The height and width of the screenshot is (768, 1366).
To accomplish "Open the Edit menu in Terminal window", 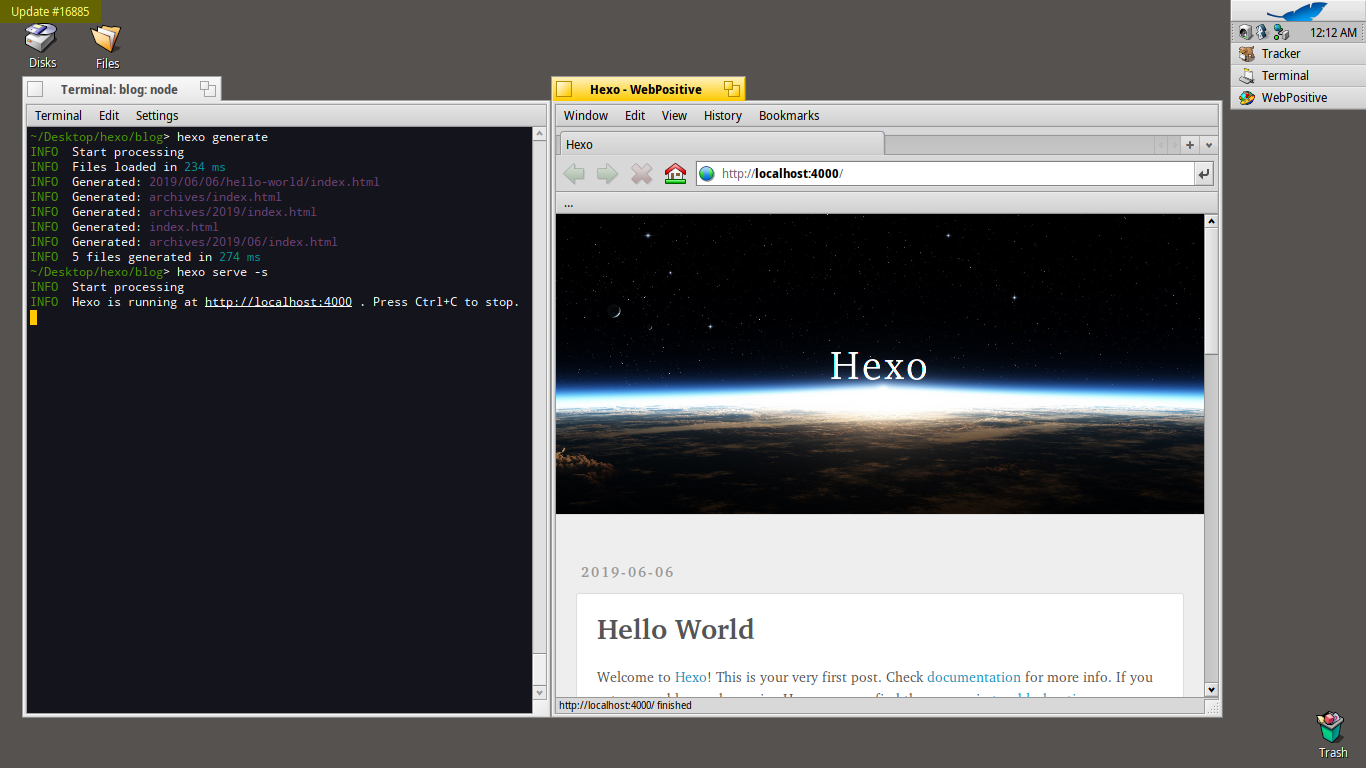I will [x=109, y=116].
